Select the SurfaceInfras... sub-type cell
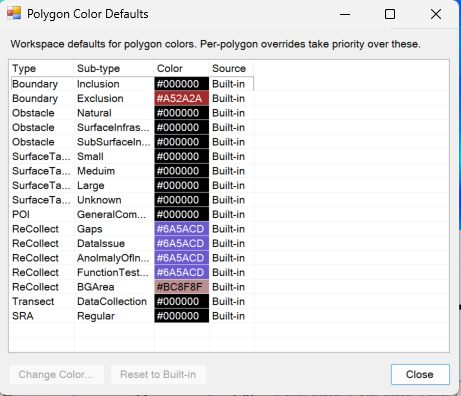The width and height of the screenshot is (461, 396). point(114,127)
